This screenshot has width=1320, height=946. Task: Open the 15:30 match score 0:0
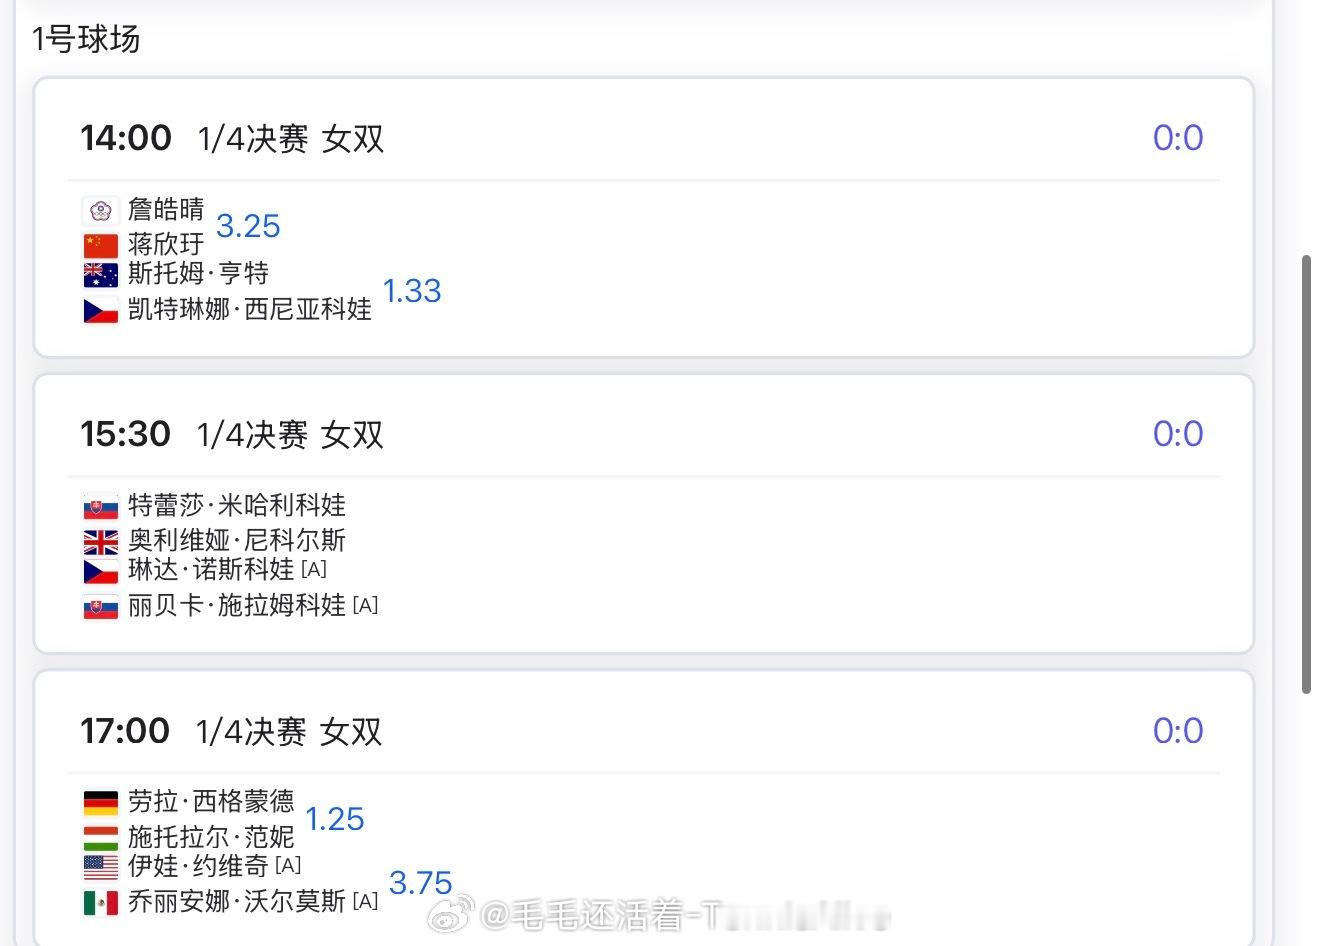1177,433
